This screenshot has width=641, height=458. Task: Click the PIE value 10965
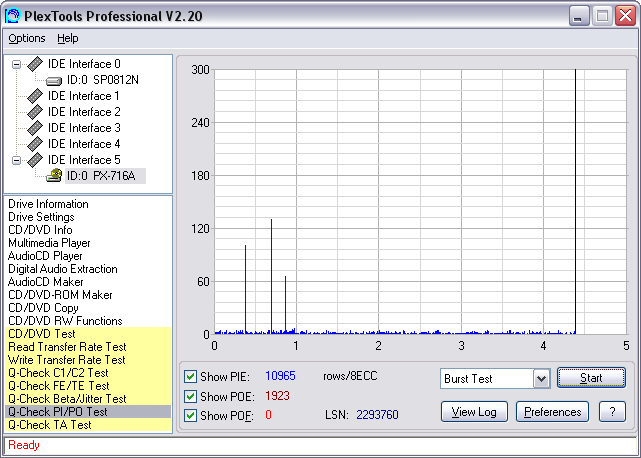(280, 376)
